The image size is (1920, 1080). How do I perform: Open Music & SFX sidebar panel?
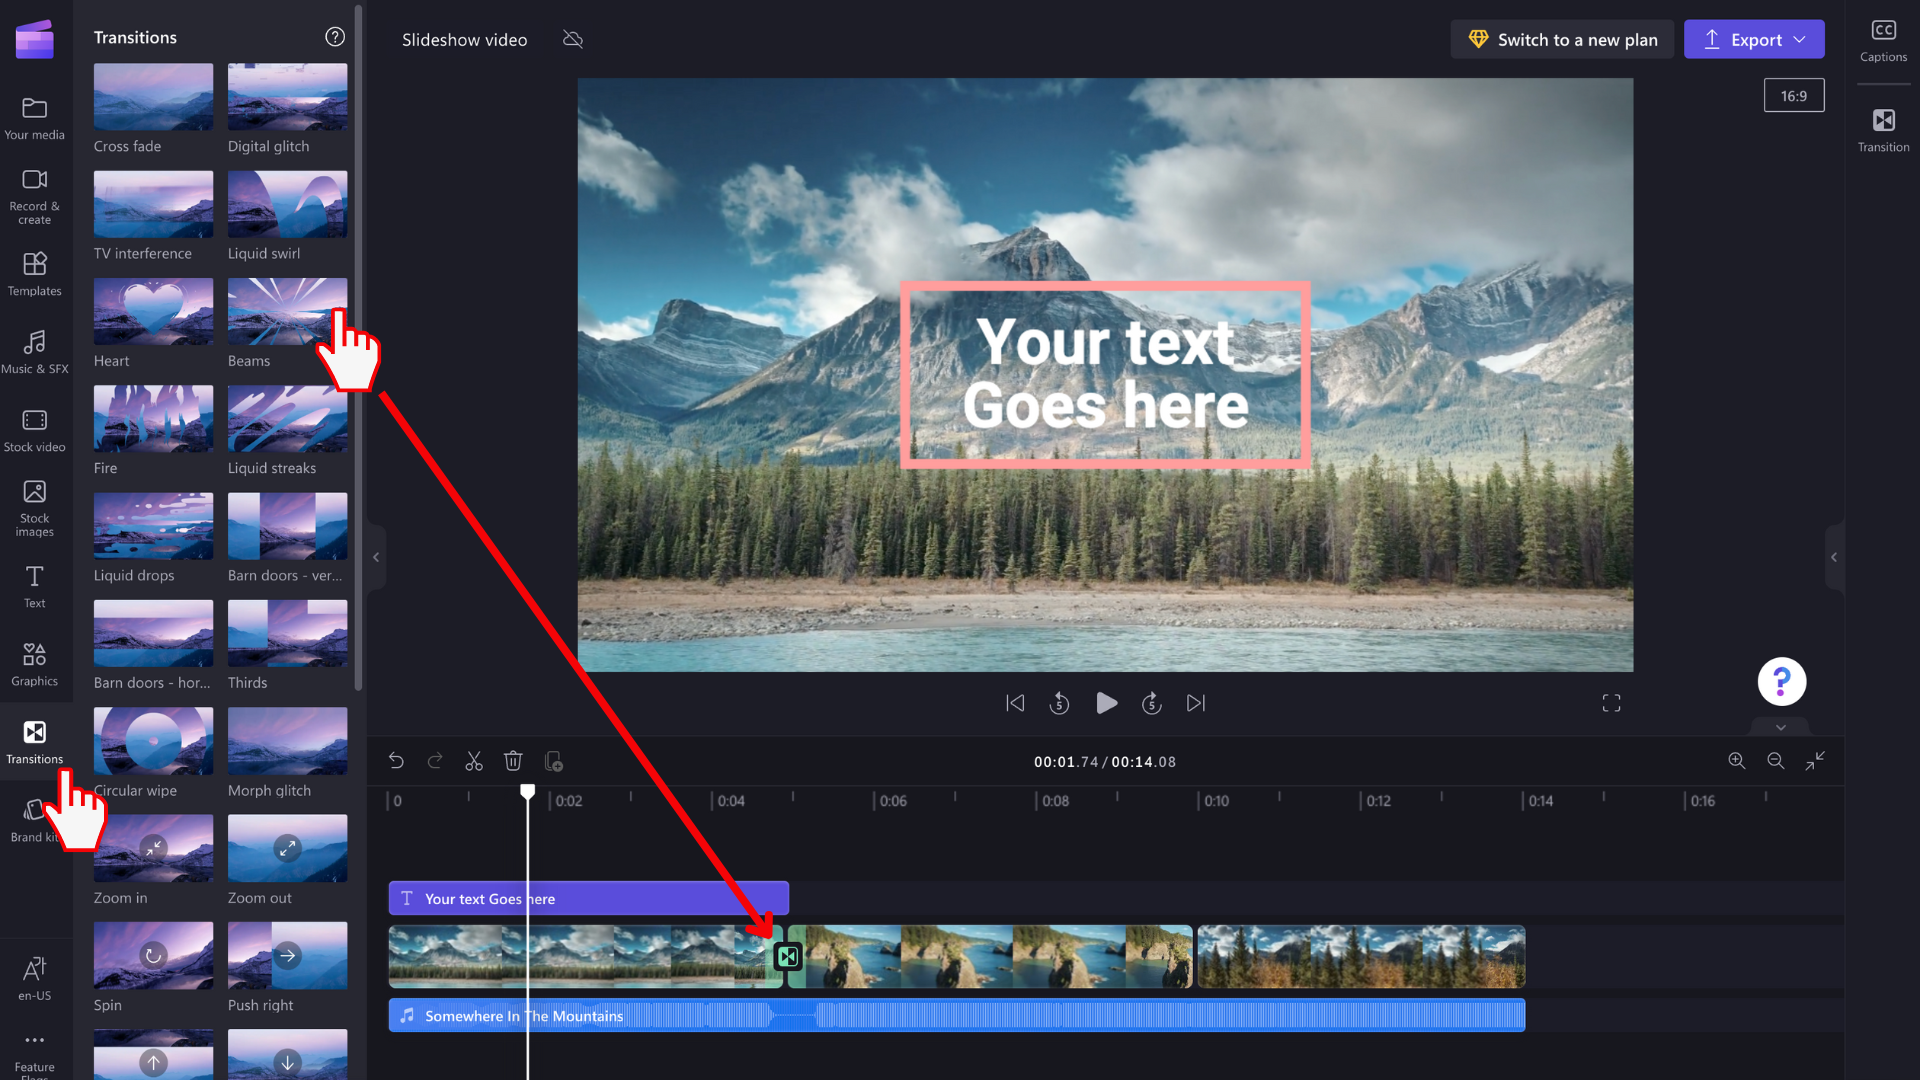[35, 352]
